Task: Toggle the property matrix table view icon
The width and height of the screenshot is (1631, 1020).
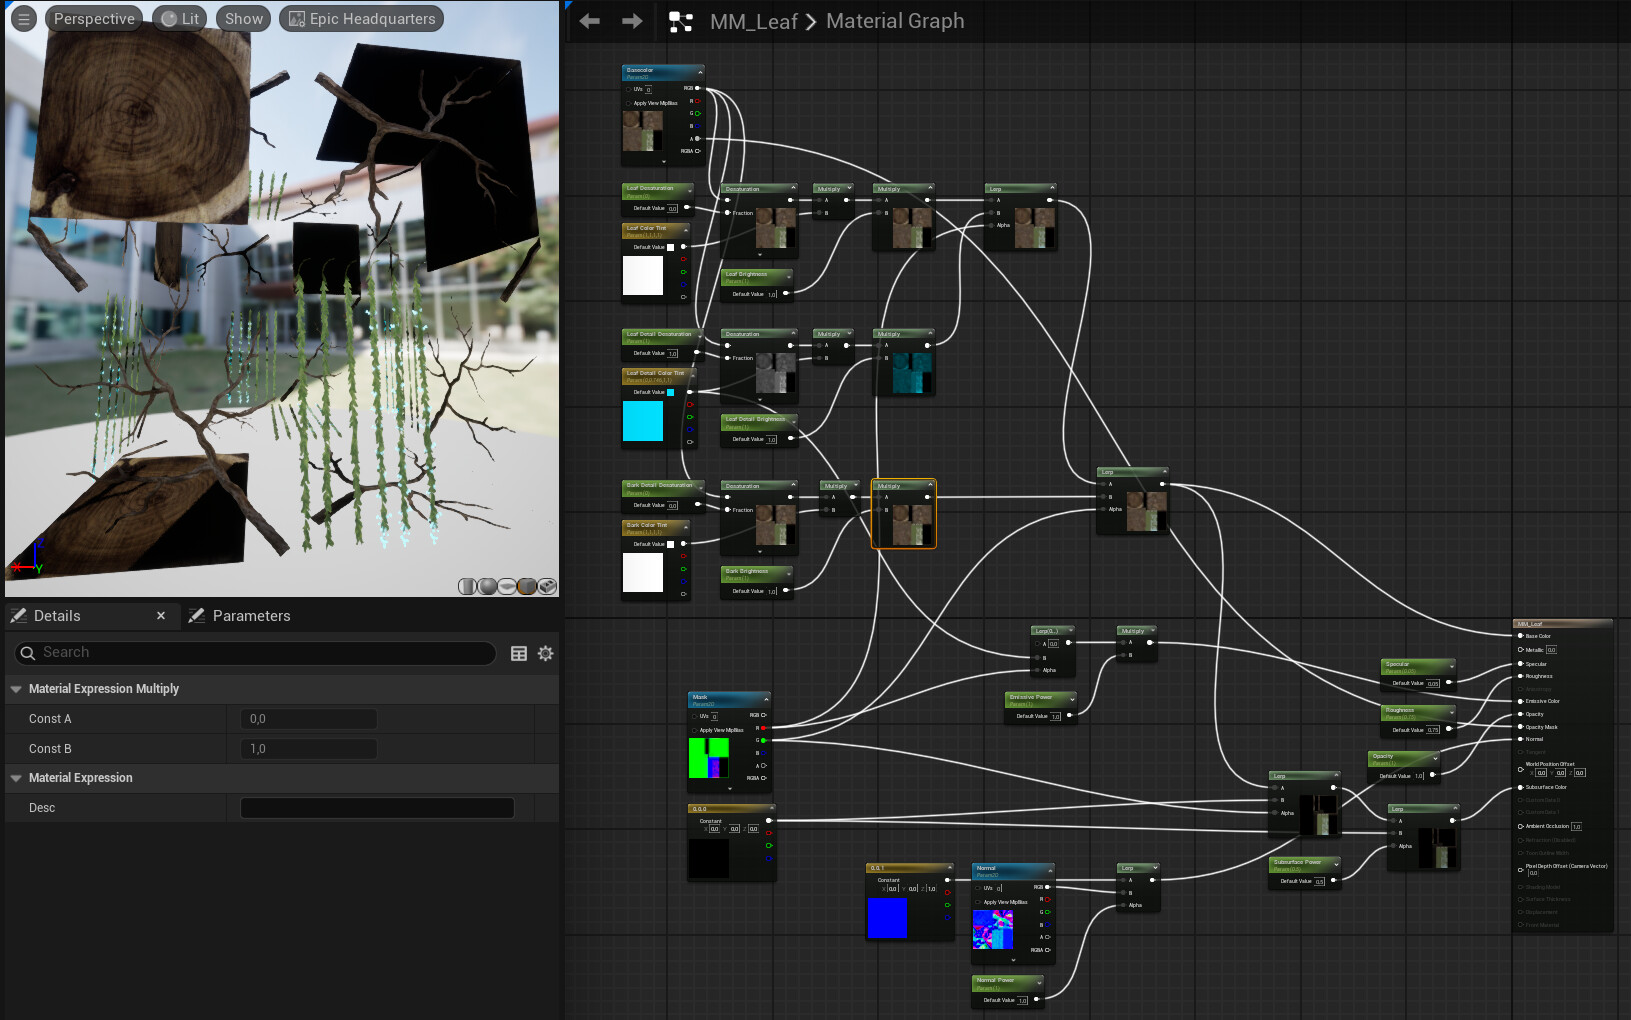Action: click(519, 653)
